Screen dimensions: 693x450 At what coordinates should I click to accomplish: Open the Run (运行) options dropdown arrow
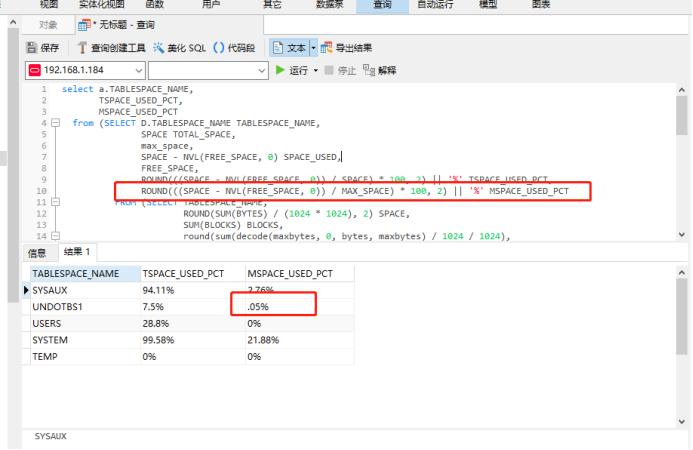pos(316,70)
